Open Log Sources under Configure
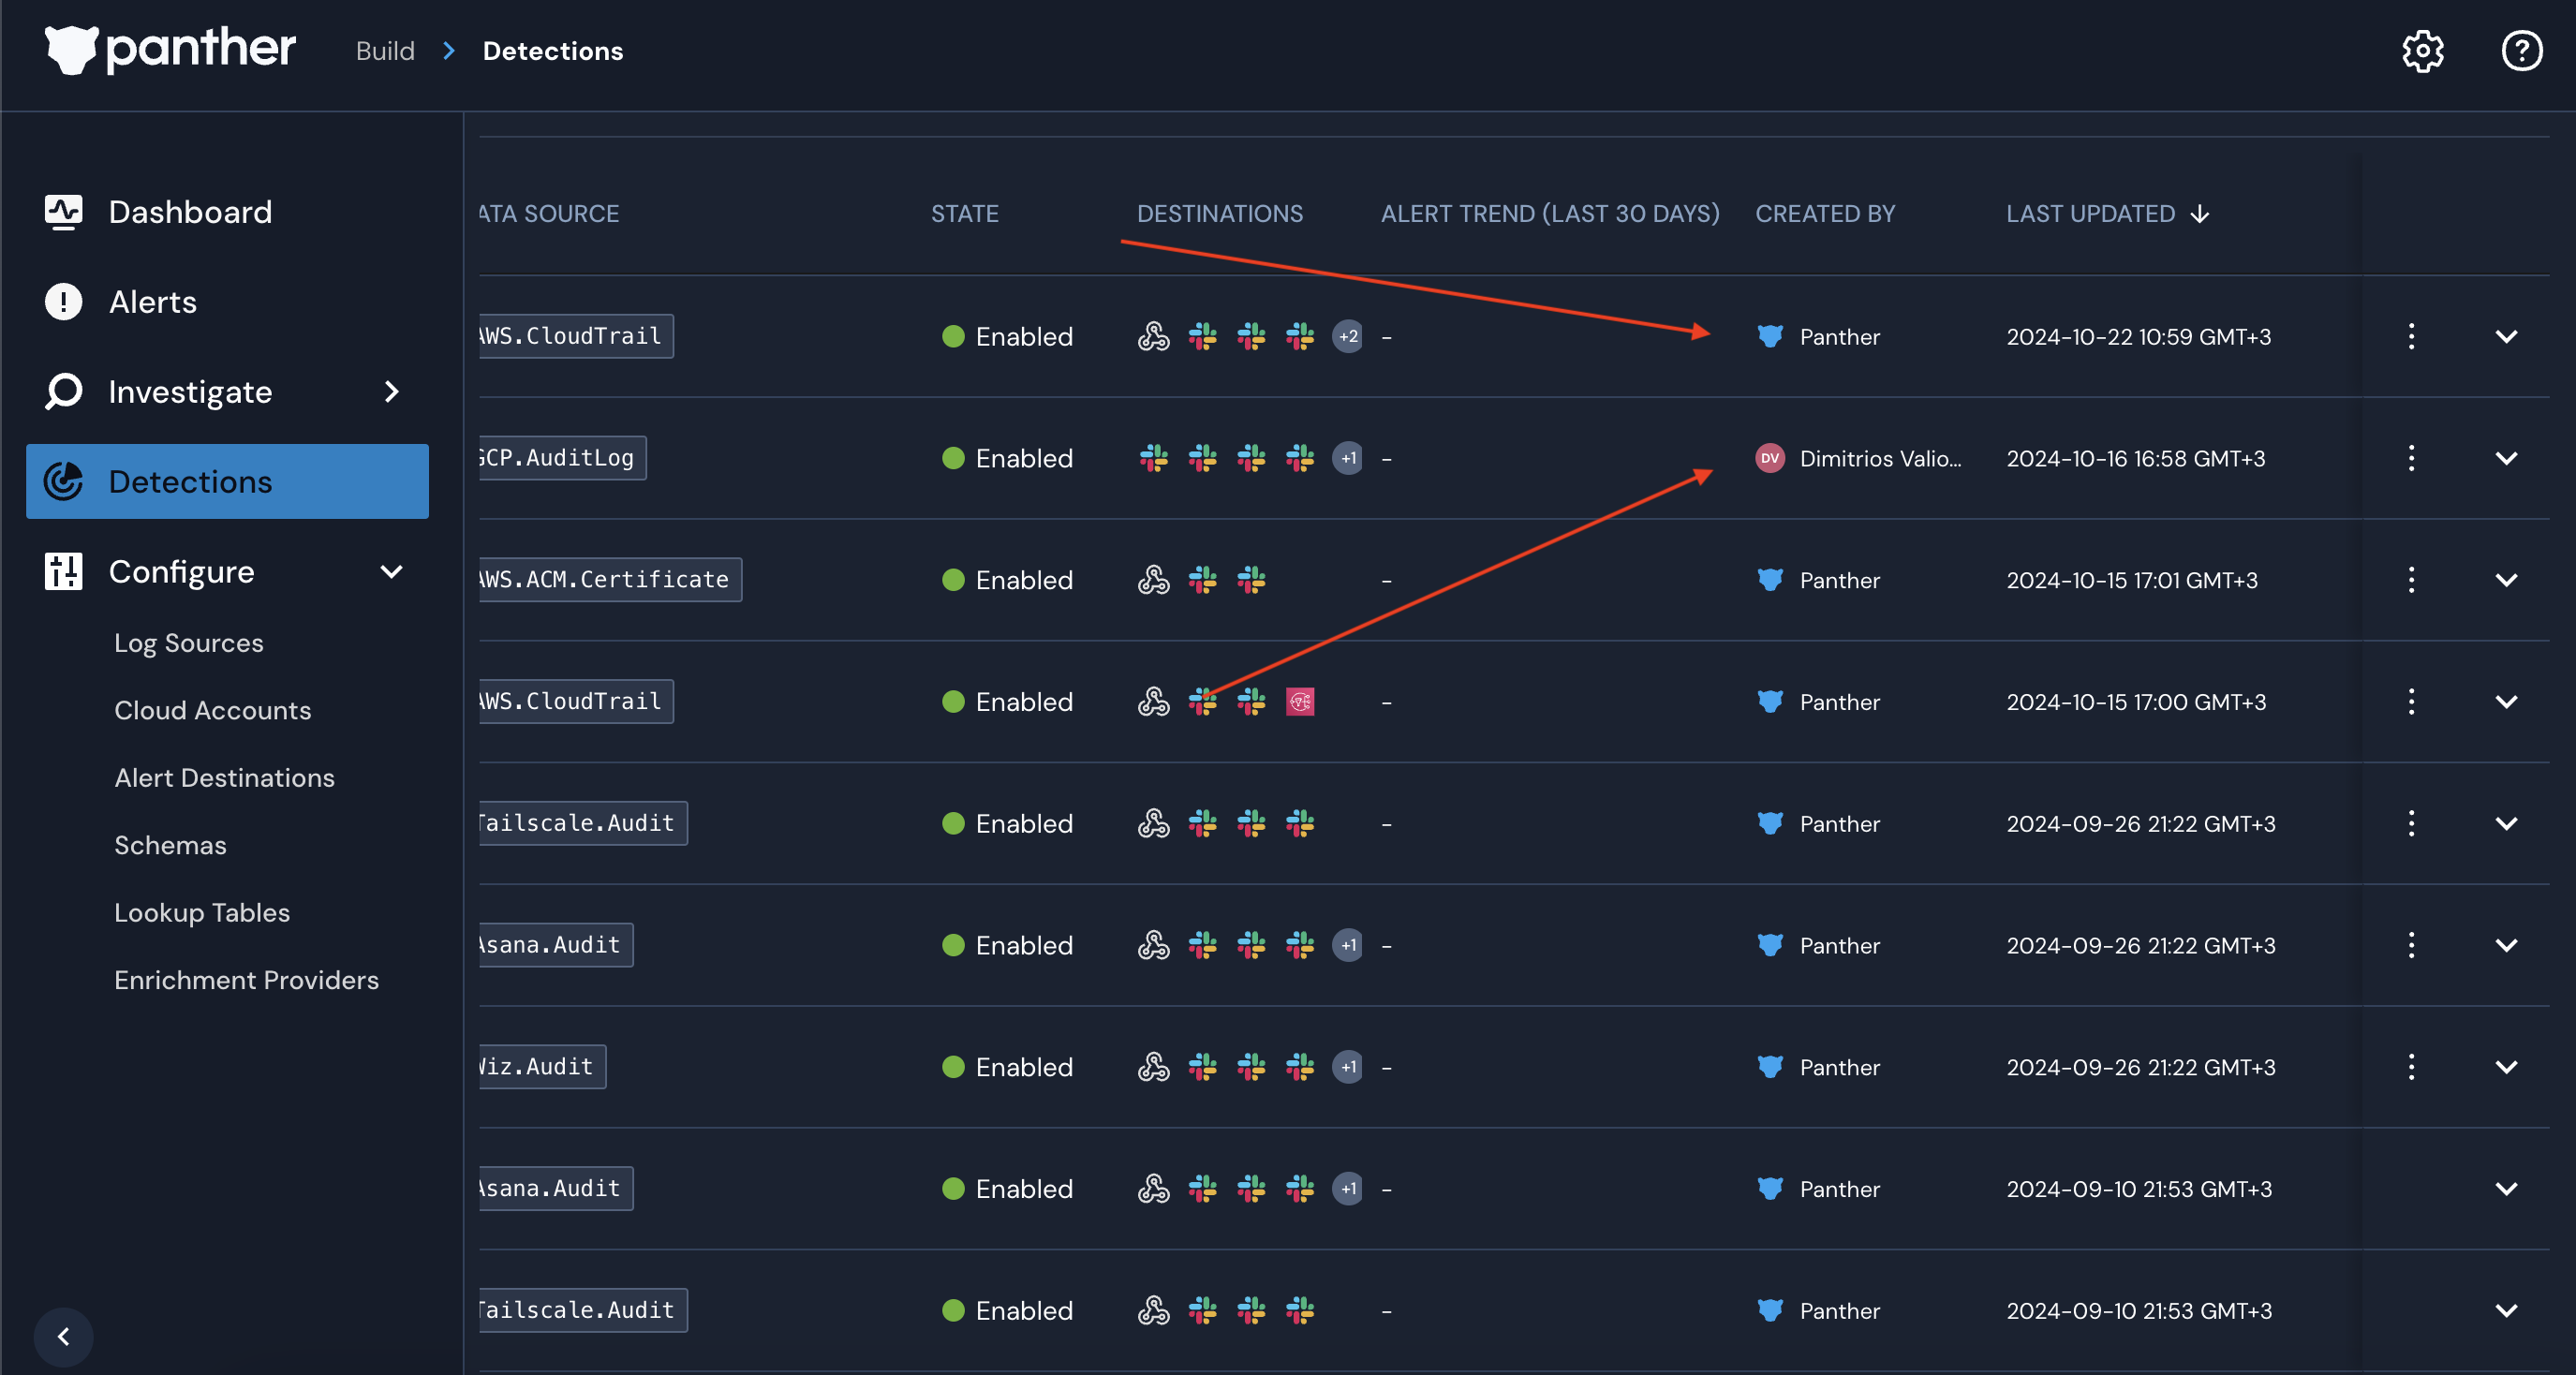Screen dimensions: 2576x1375 (189, 643)
